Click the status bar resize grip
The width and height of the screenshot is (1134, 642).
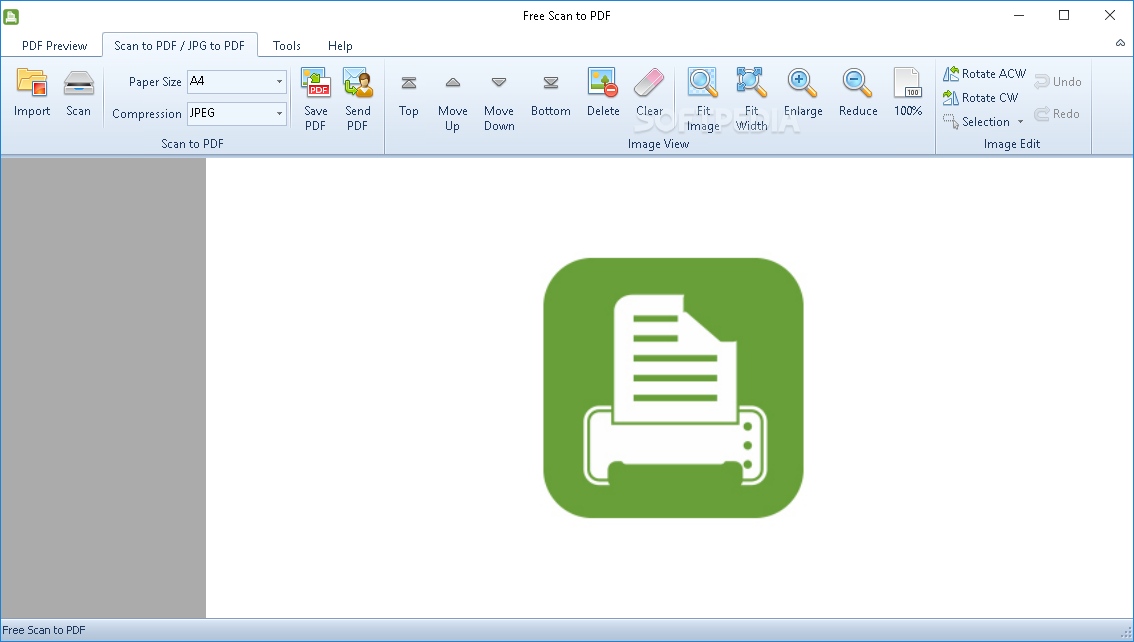click(x=1125, y=633)
